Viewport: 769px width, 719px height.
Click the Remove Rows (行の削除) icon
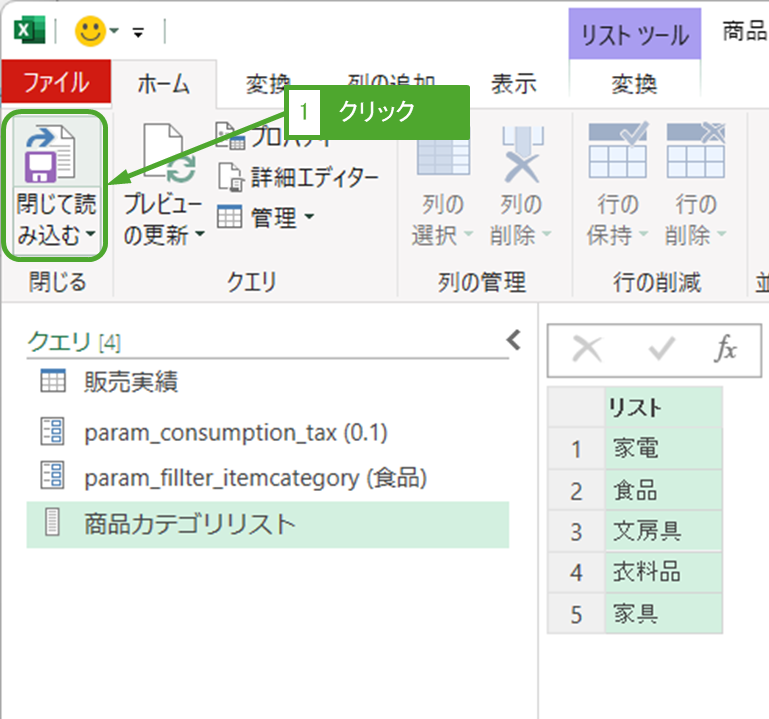695,156
